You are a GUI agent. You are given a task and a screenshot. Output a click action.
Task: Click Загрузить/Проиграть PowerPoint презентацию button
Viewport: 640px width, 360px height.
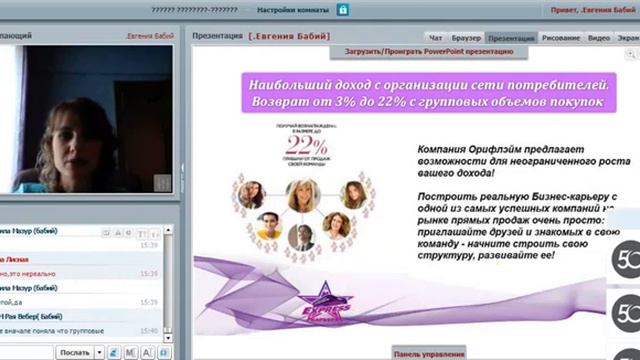tap(429, 52)
